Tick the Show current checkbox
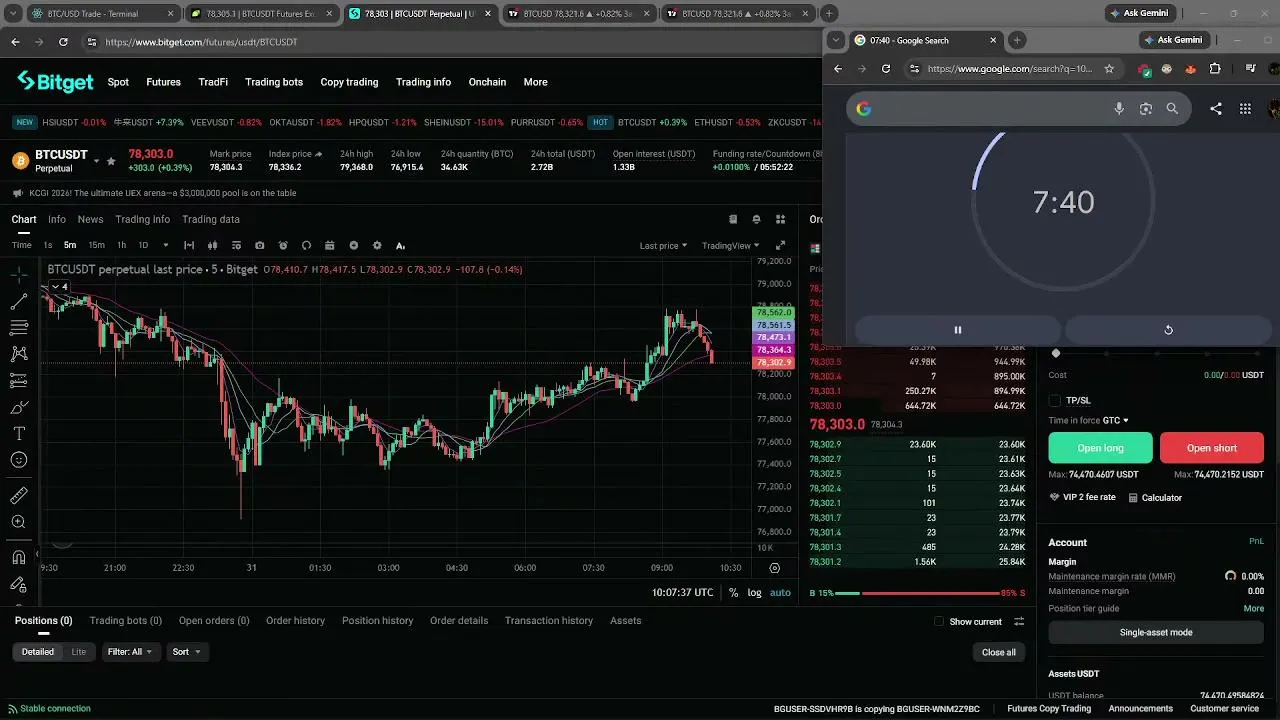 tap(938, 621)
